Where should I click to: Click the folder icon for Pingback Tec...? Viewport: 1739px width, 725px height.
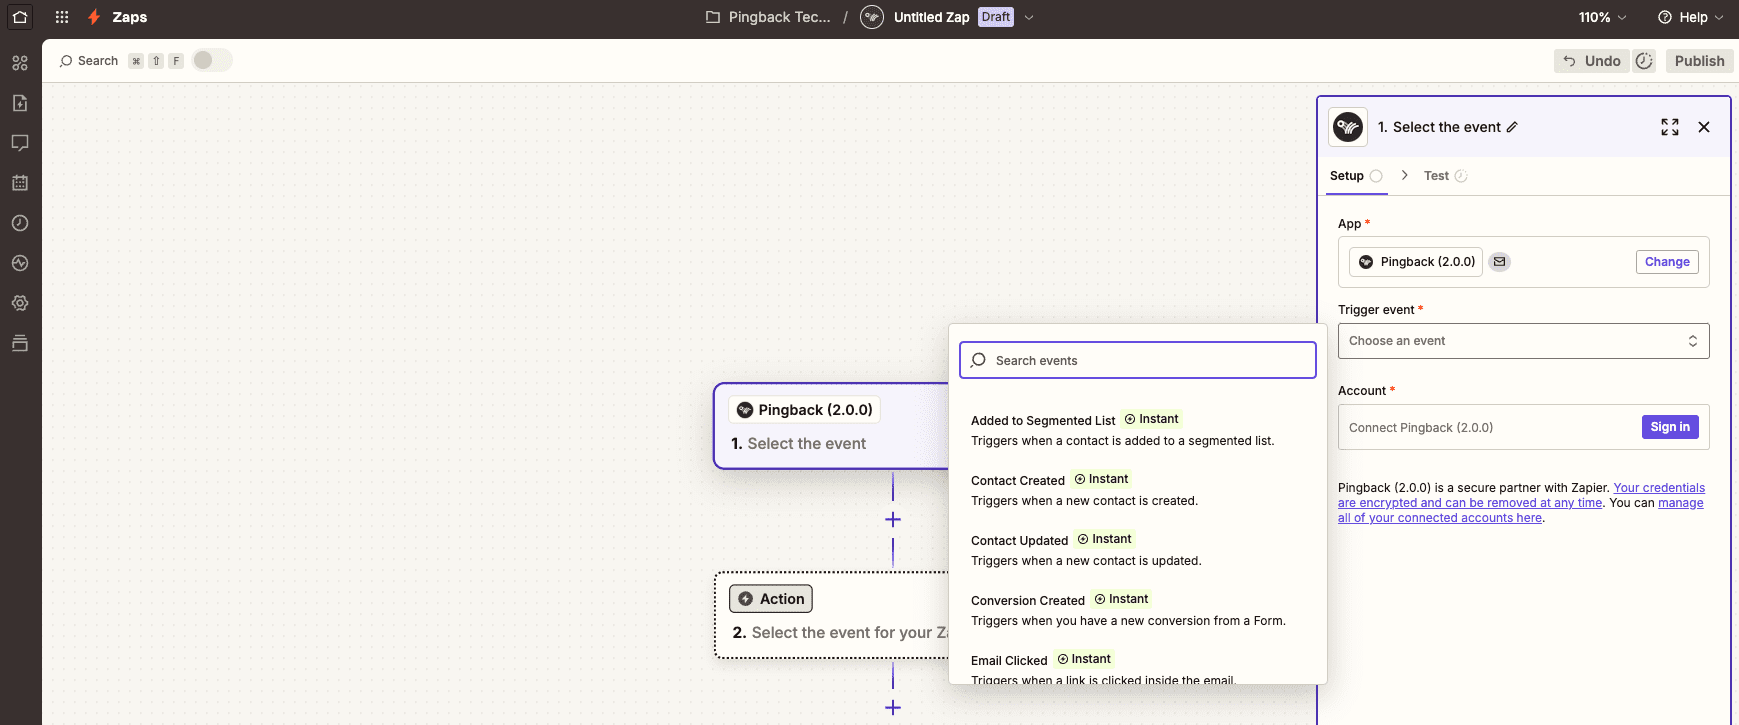[x=713, y=17]
